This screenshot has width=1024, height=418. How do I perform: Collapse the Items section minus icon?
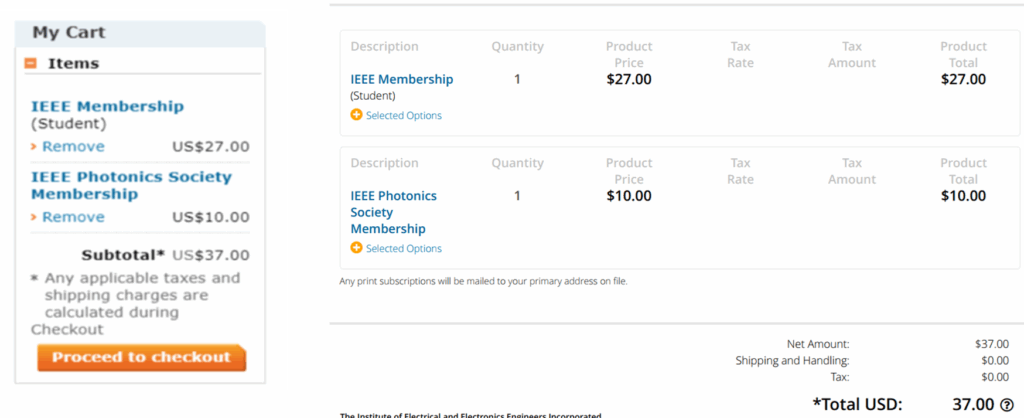coord(30,63)
